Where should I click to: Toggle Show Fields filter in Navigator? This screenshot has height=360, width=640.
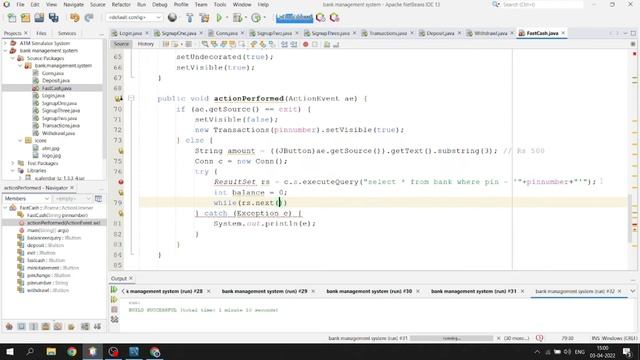click(x=22, y=327)
